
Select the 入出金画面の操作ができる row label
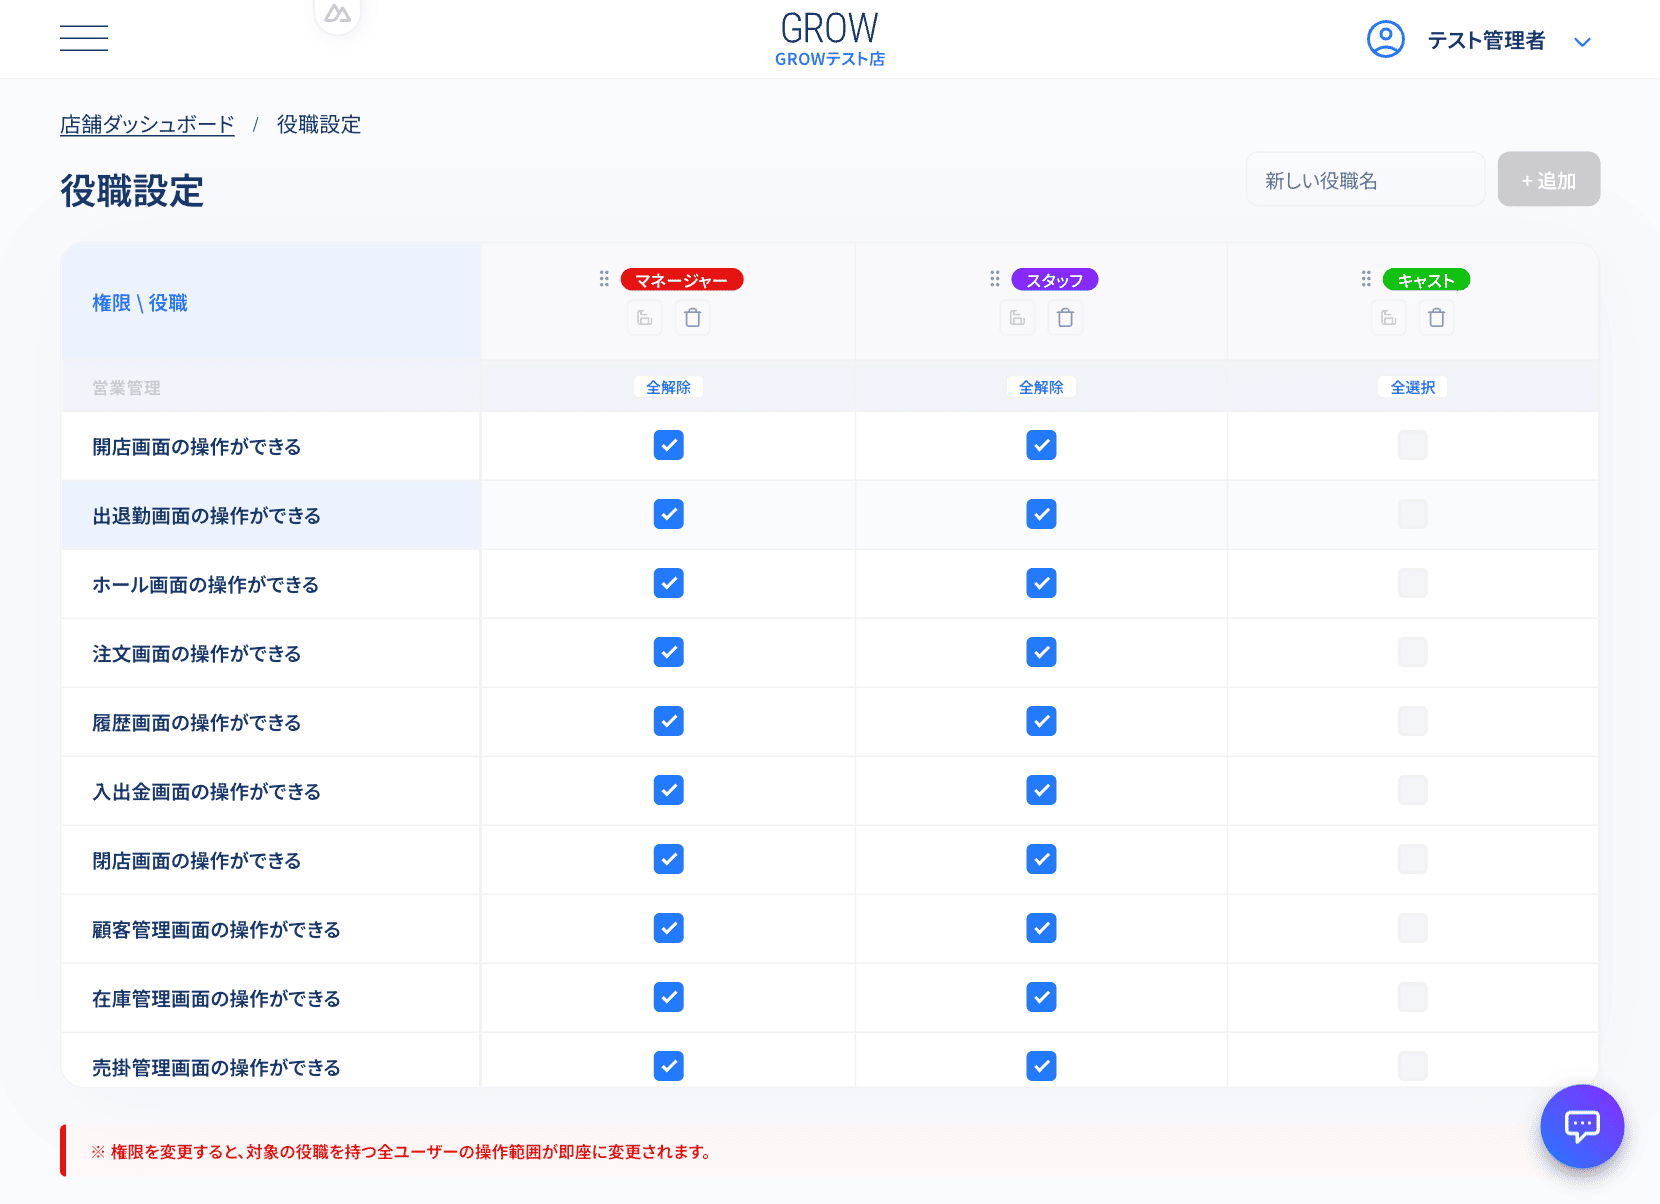click(x=206, y=792)
